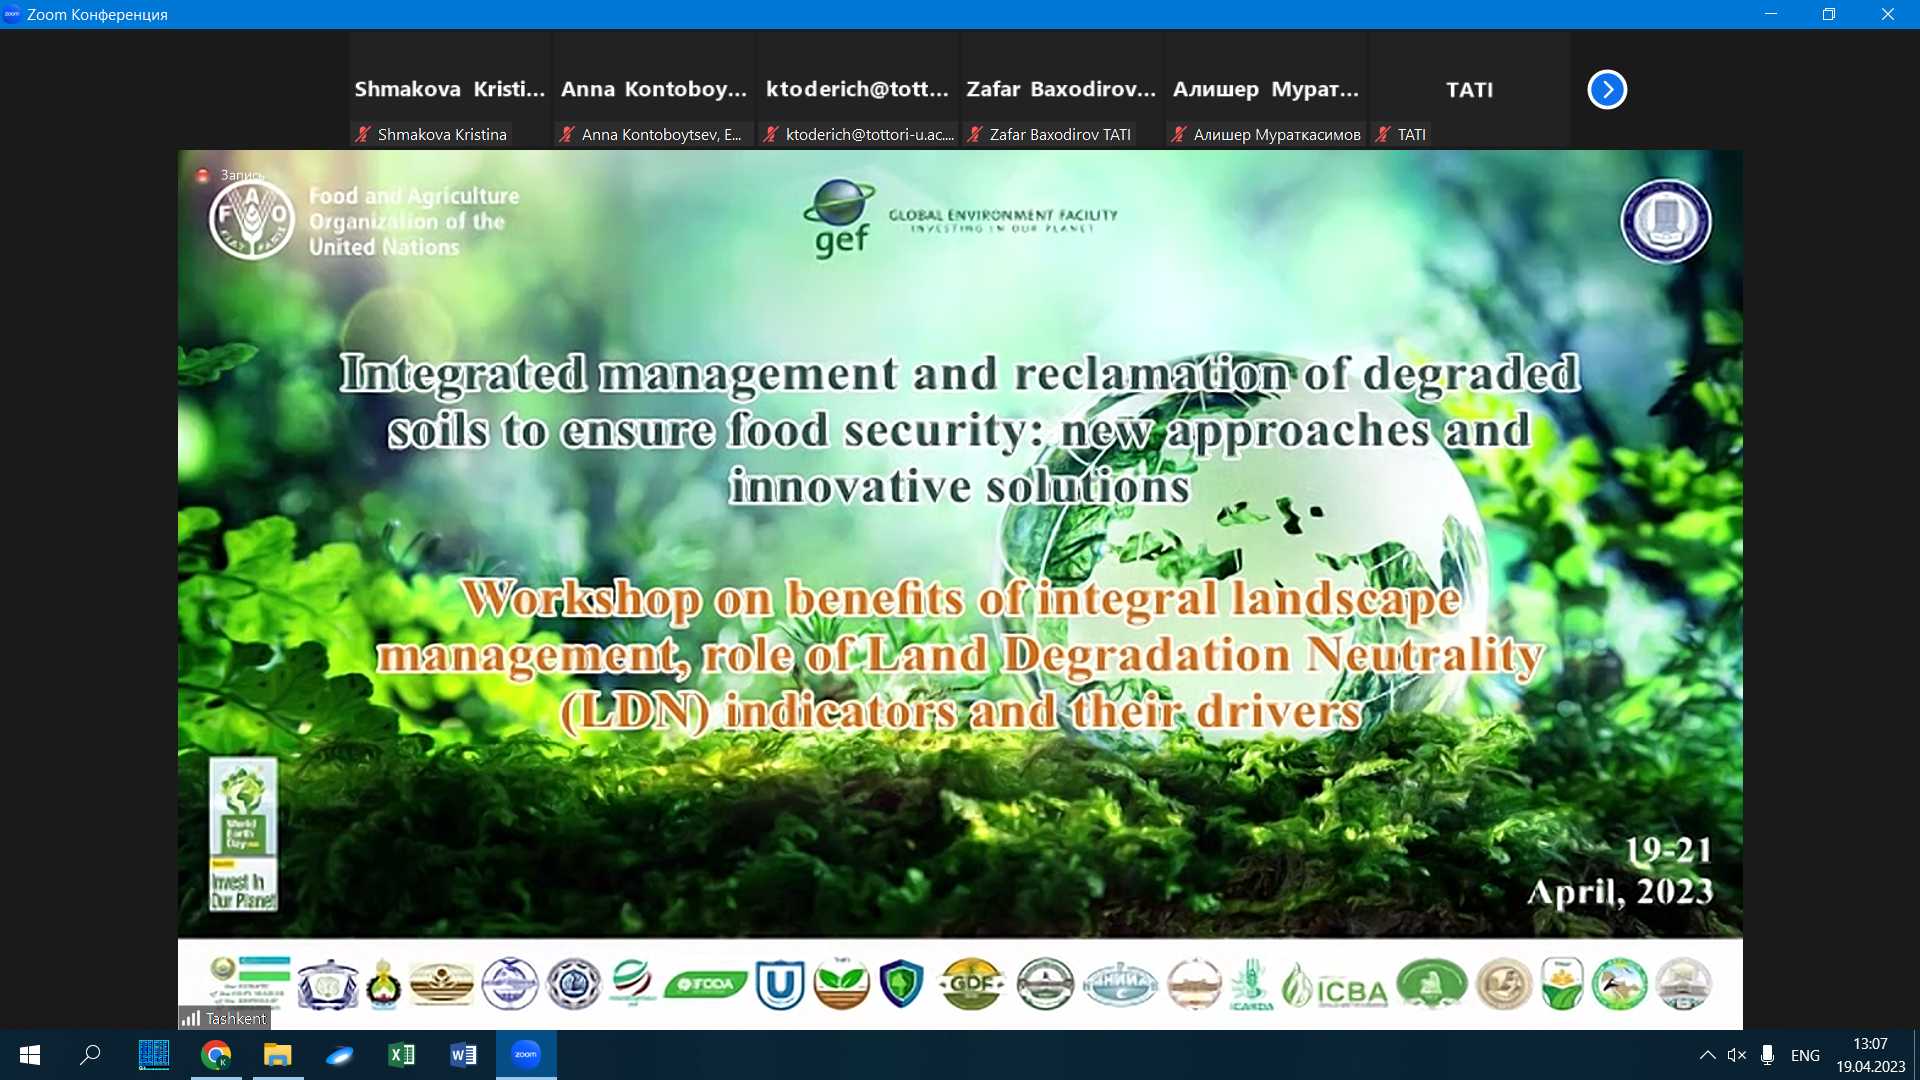Click the taskbar search magnifier icon
The image size is (1920, 1080).
pyautogui.click(x=91, y=1054)
